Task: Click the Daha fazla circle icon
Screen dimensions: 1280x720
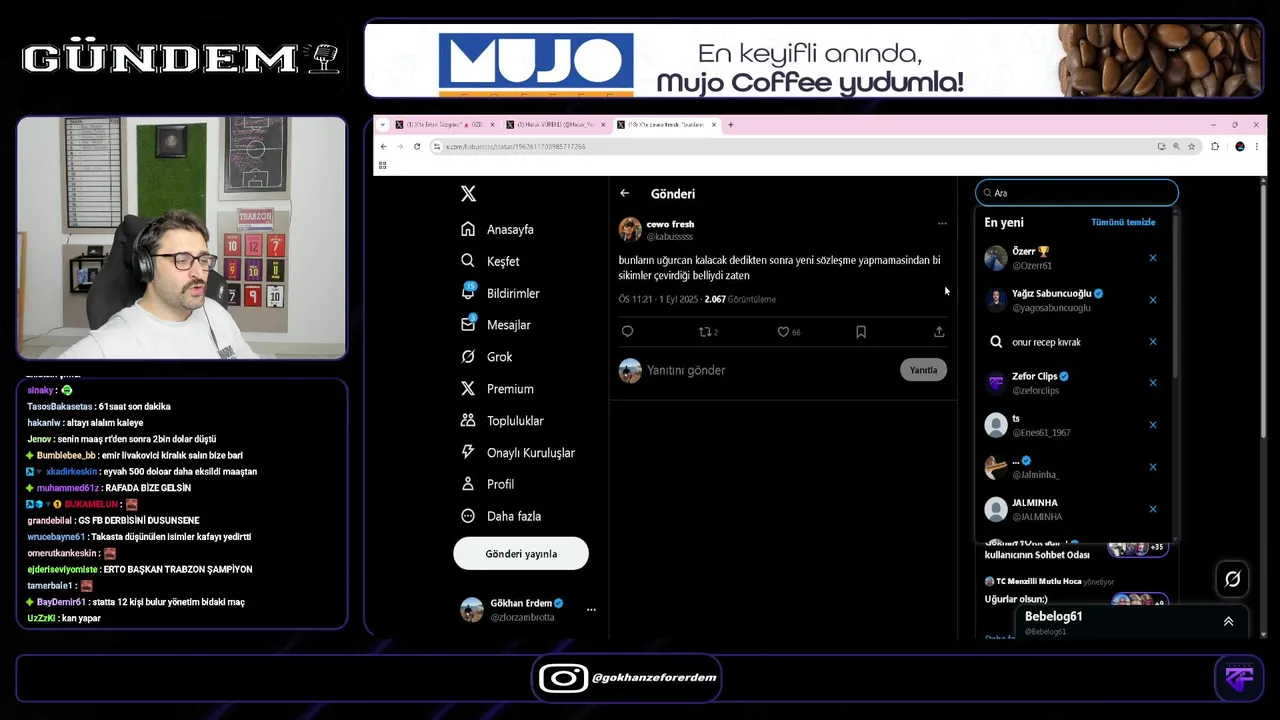Action: click(x=468, y=516)
